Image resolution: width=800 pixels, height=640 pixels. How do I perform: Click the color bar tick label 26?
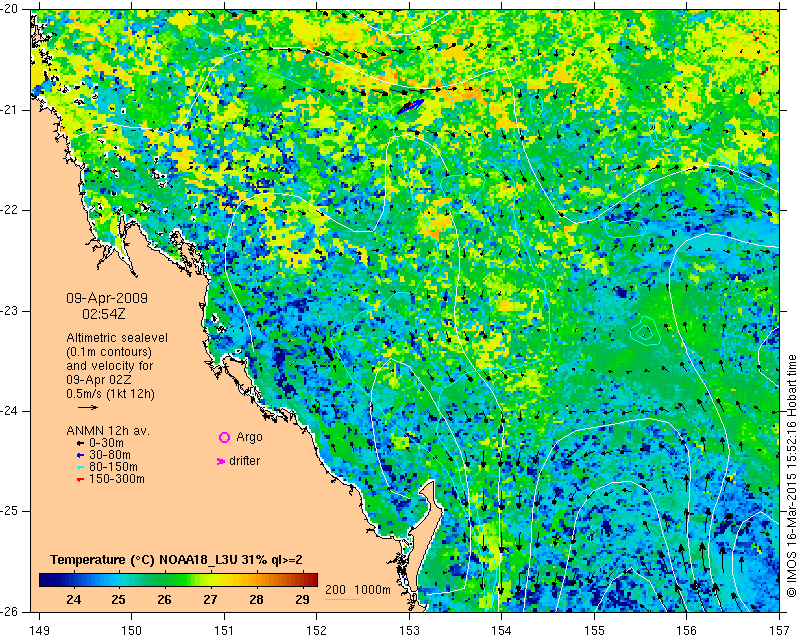coord(164,599)
